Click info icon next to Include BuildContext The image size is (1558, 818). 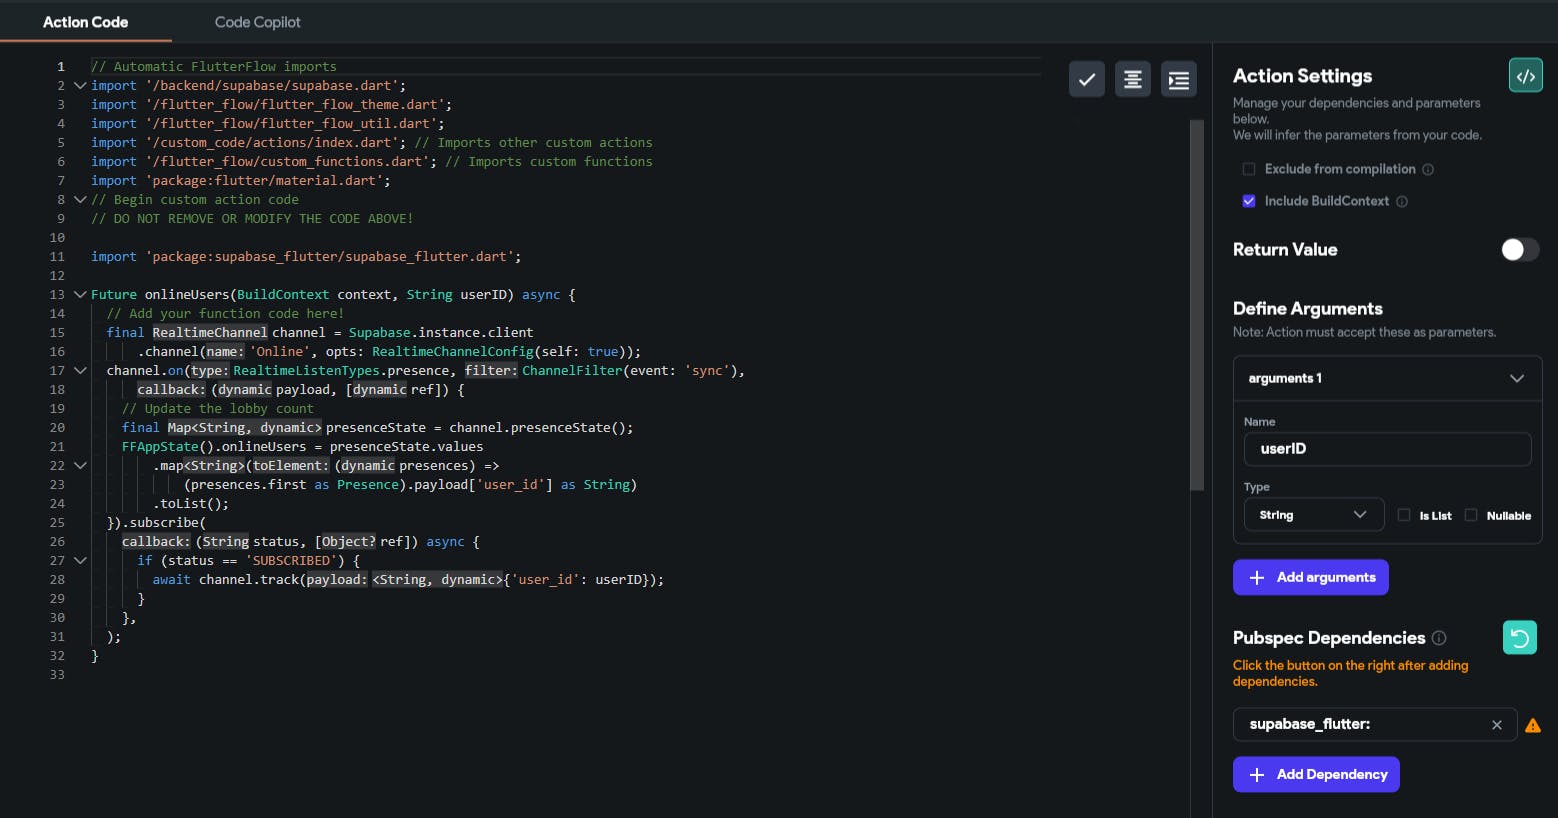pyautogui.click(x=1402, y=202)
